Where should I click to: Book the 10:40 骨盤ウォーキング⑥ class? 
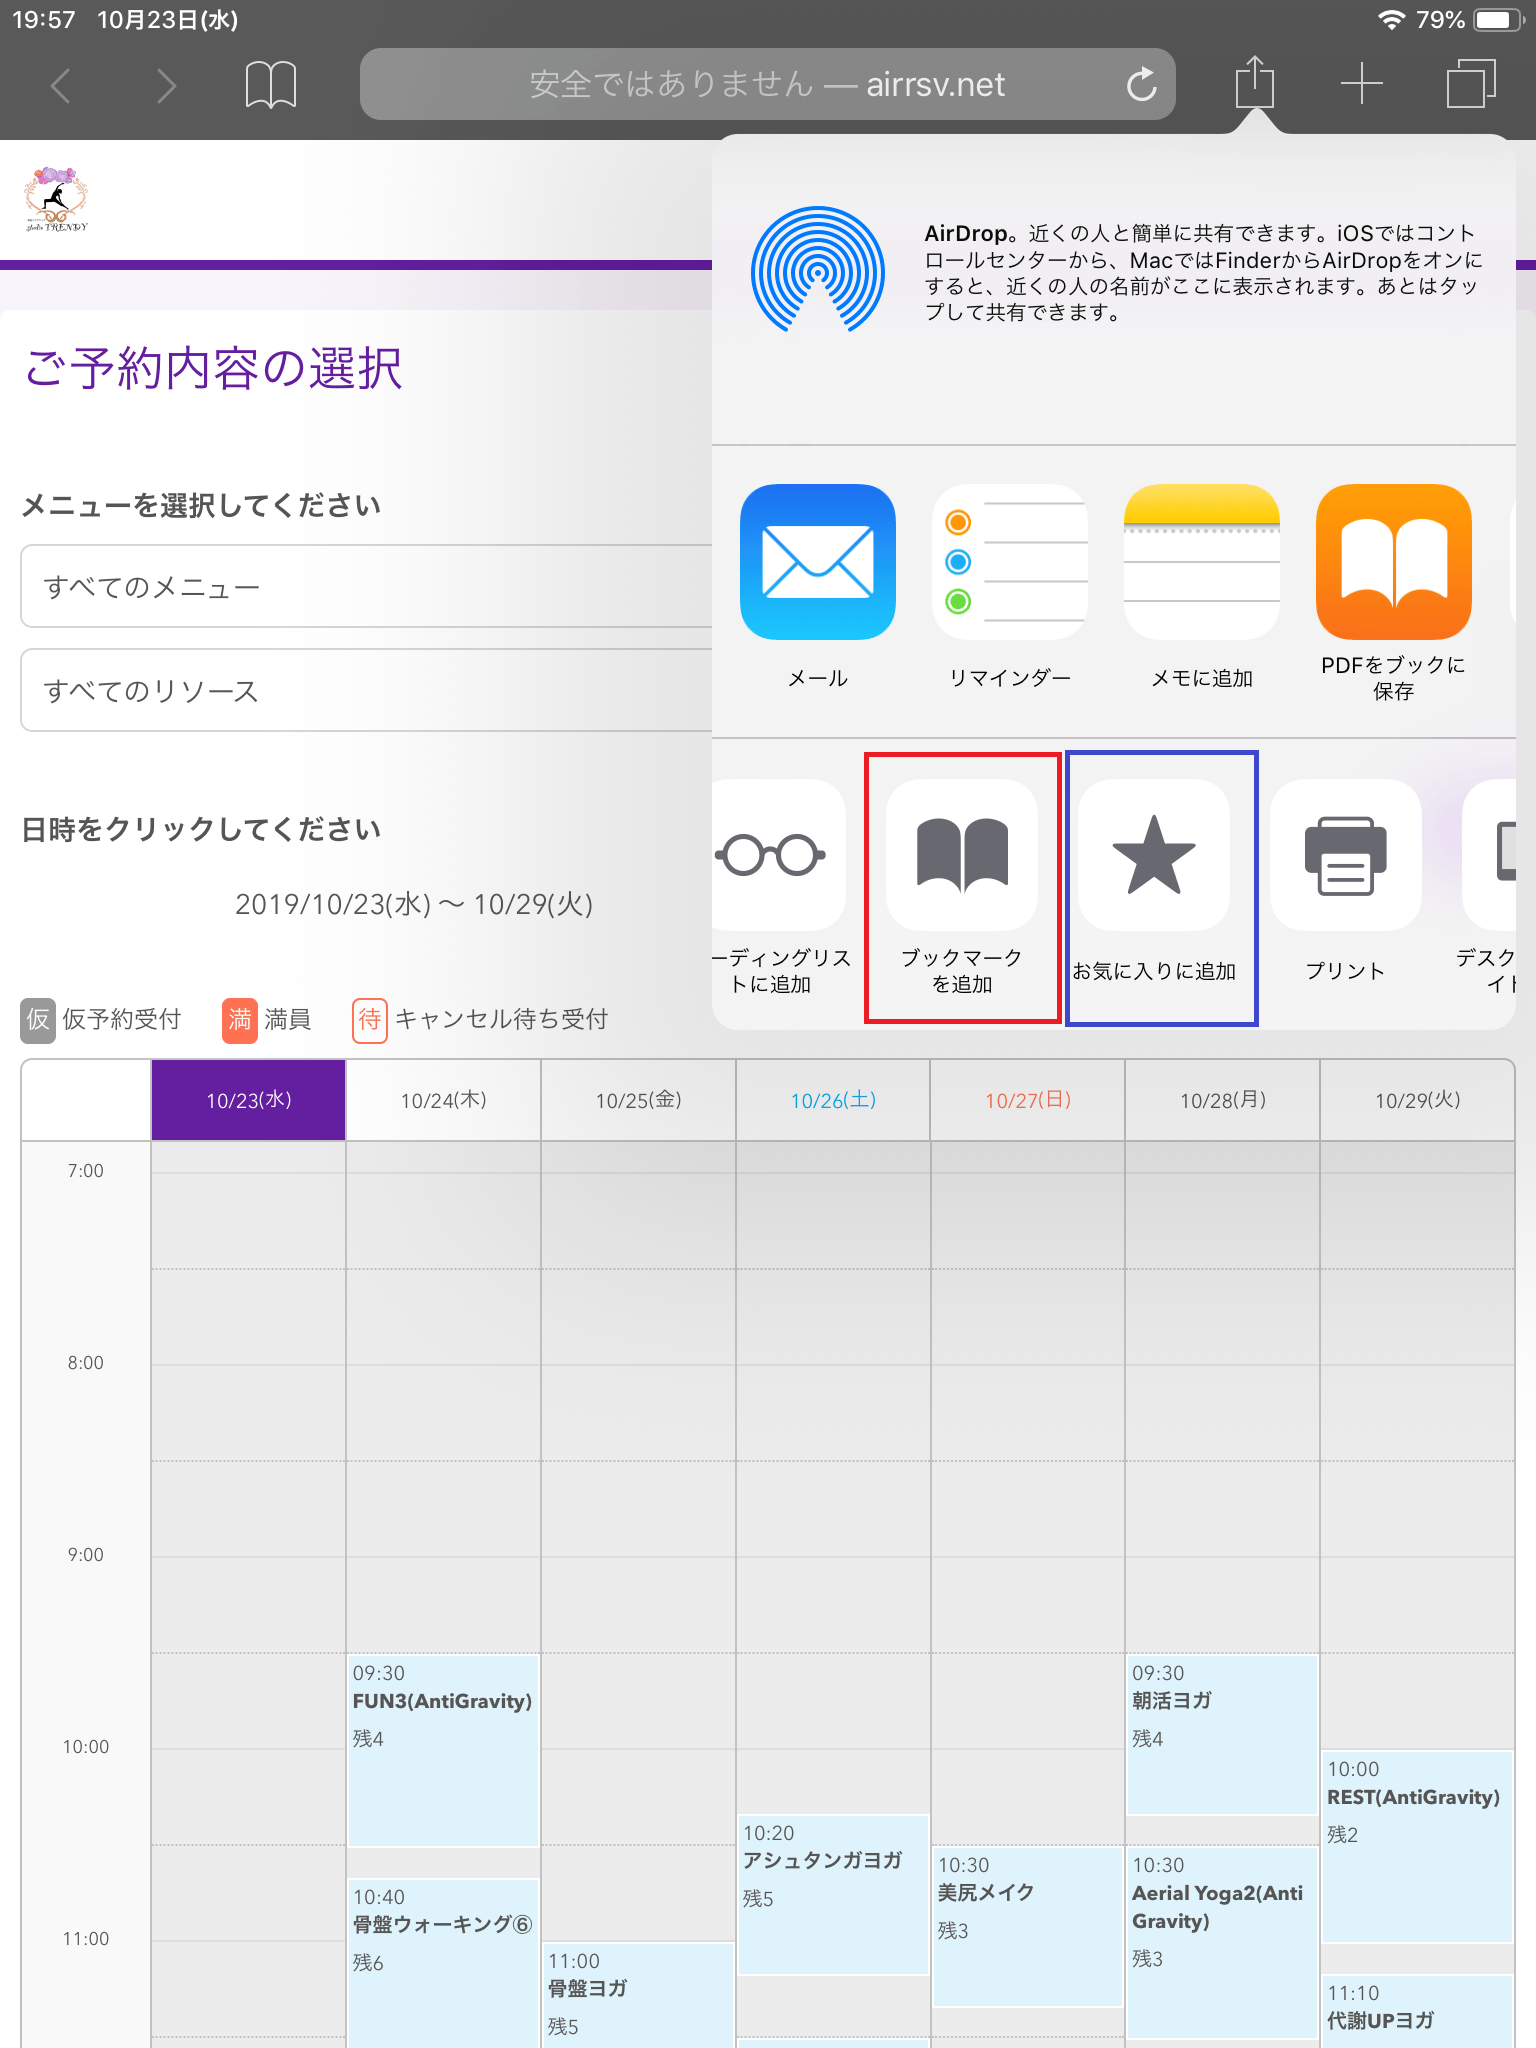(443, 1963)
